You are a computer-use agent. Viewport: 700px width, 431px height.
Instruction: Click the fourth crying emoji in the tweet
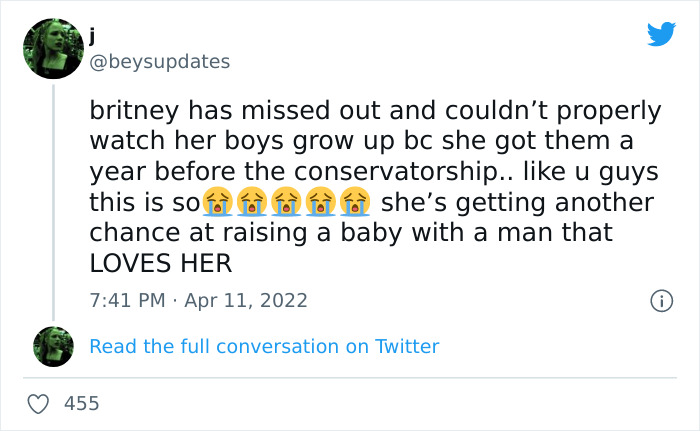[320, 201]
